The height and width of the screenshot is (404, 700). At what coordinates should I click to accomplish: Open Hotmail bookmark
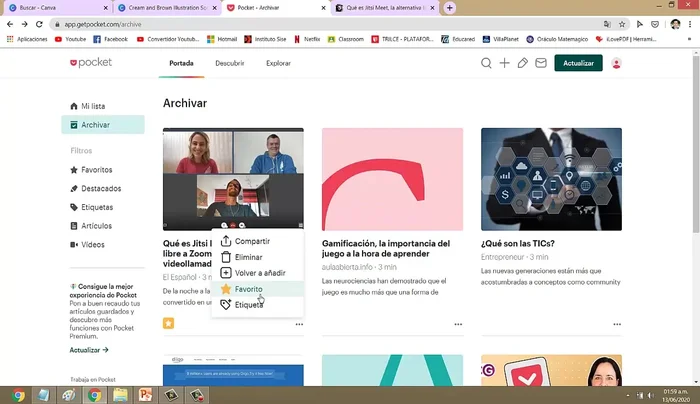click(222, 39)
